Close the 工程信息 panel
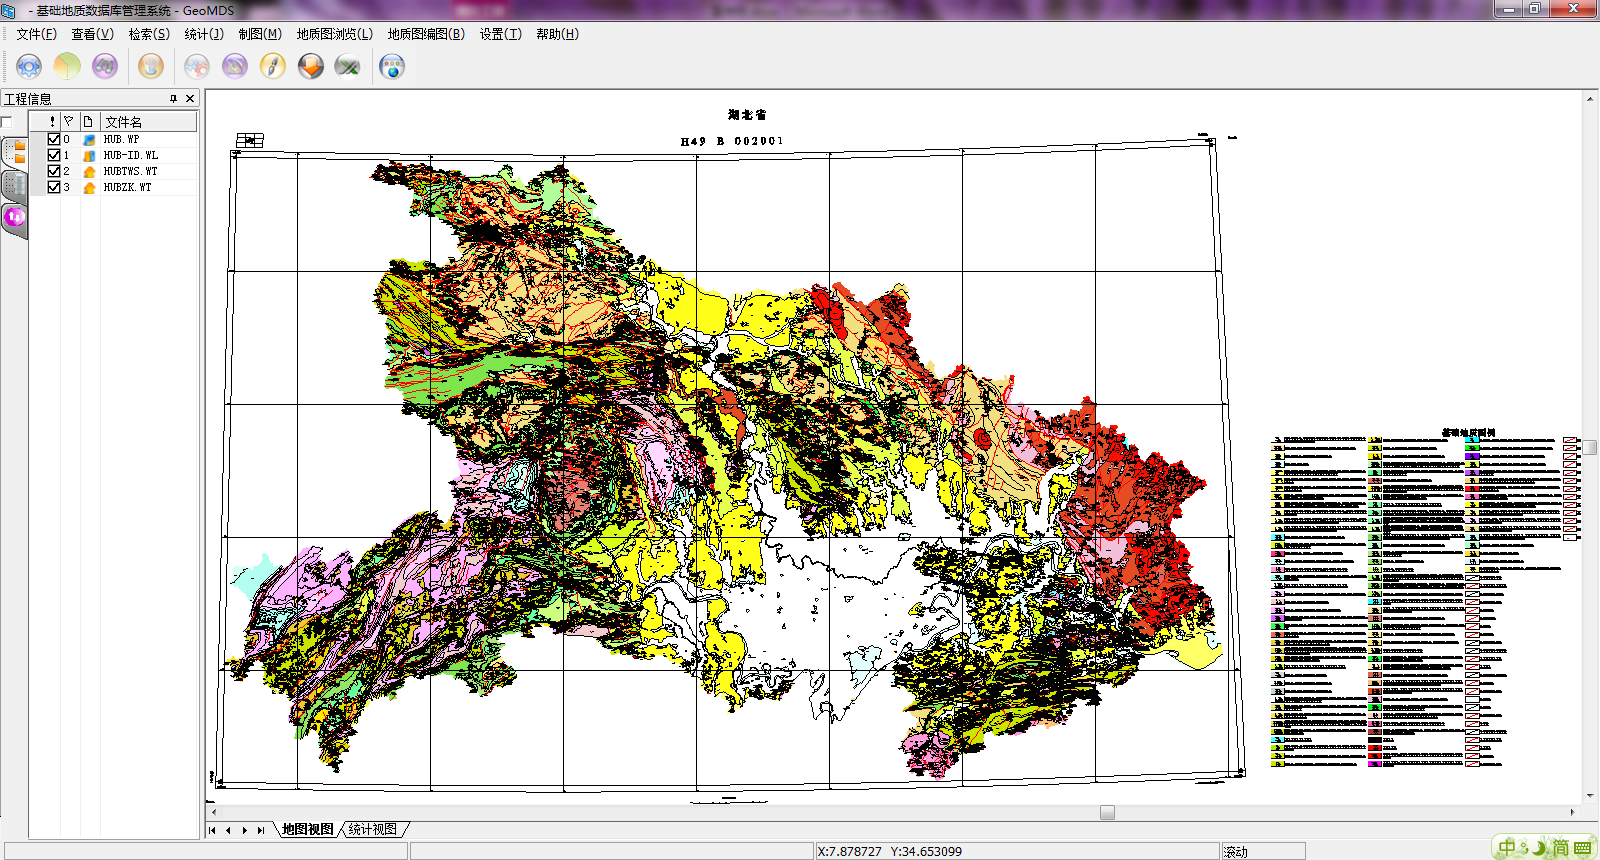 coord(190,98)
